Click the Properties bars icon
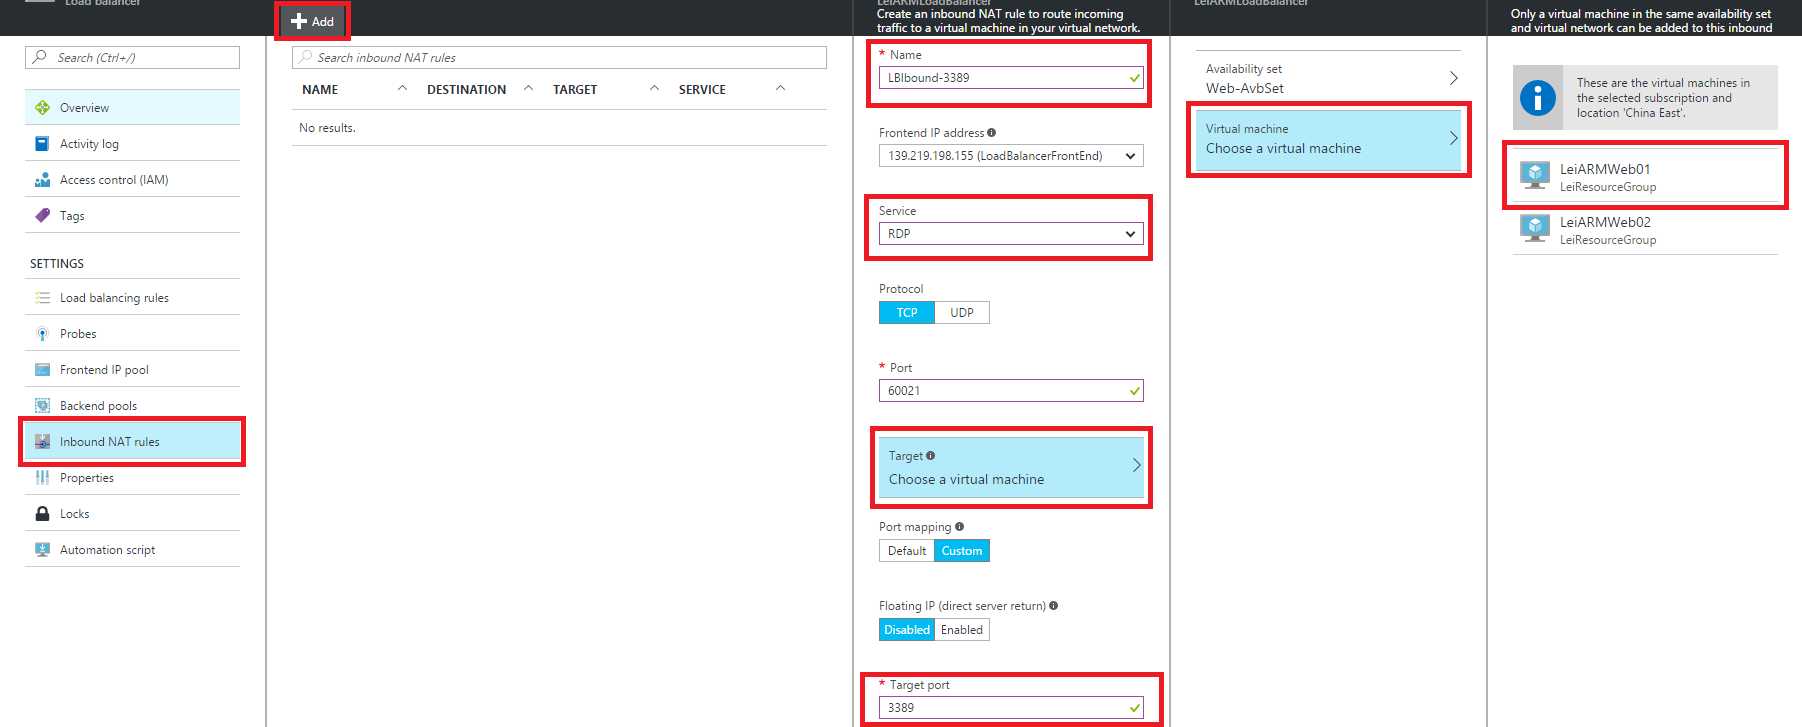Screen dimensions: 1802x727 [42, 477]
